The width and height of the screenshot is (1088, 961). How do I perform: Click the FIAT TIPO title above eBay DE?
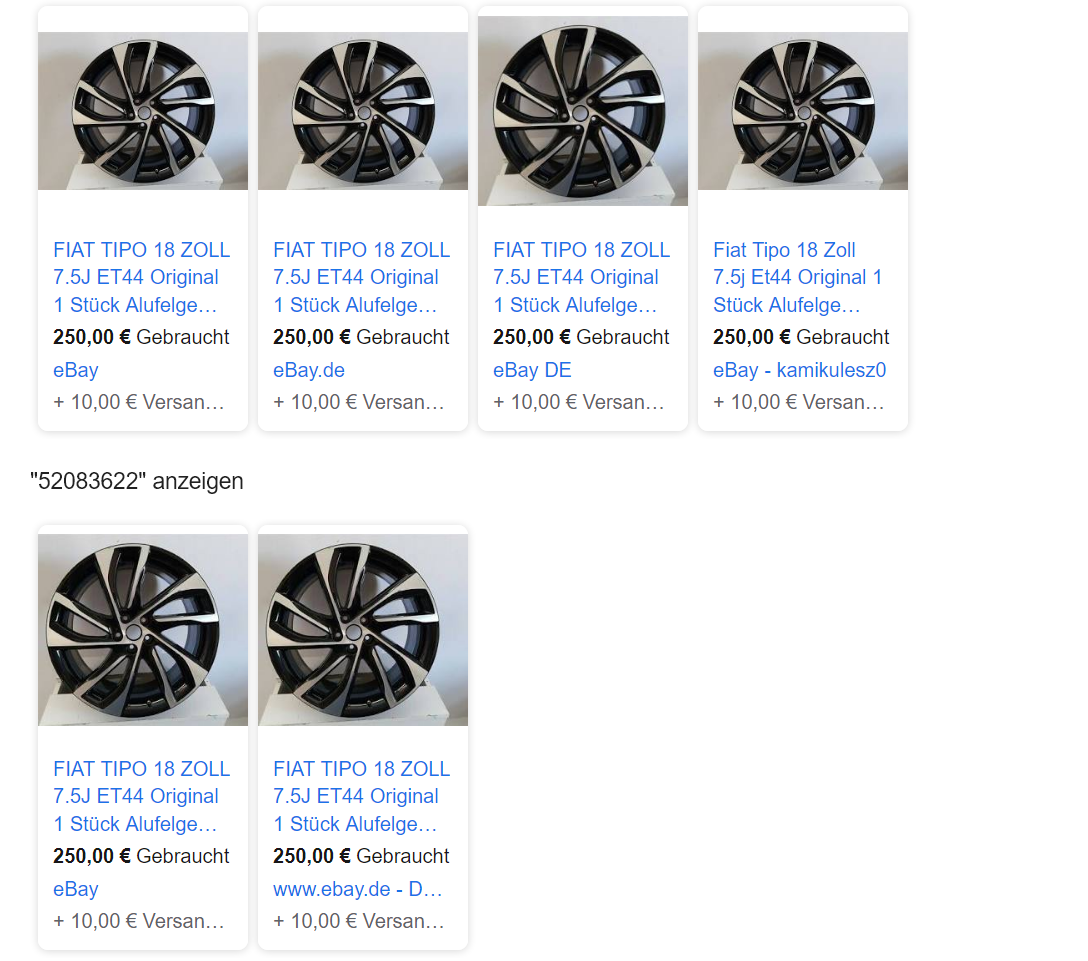click(581, 277)
